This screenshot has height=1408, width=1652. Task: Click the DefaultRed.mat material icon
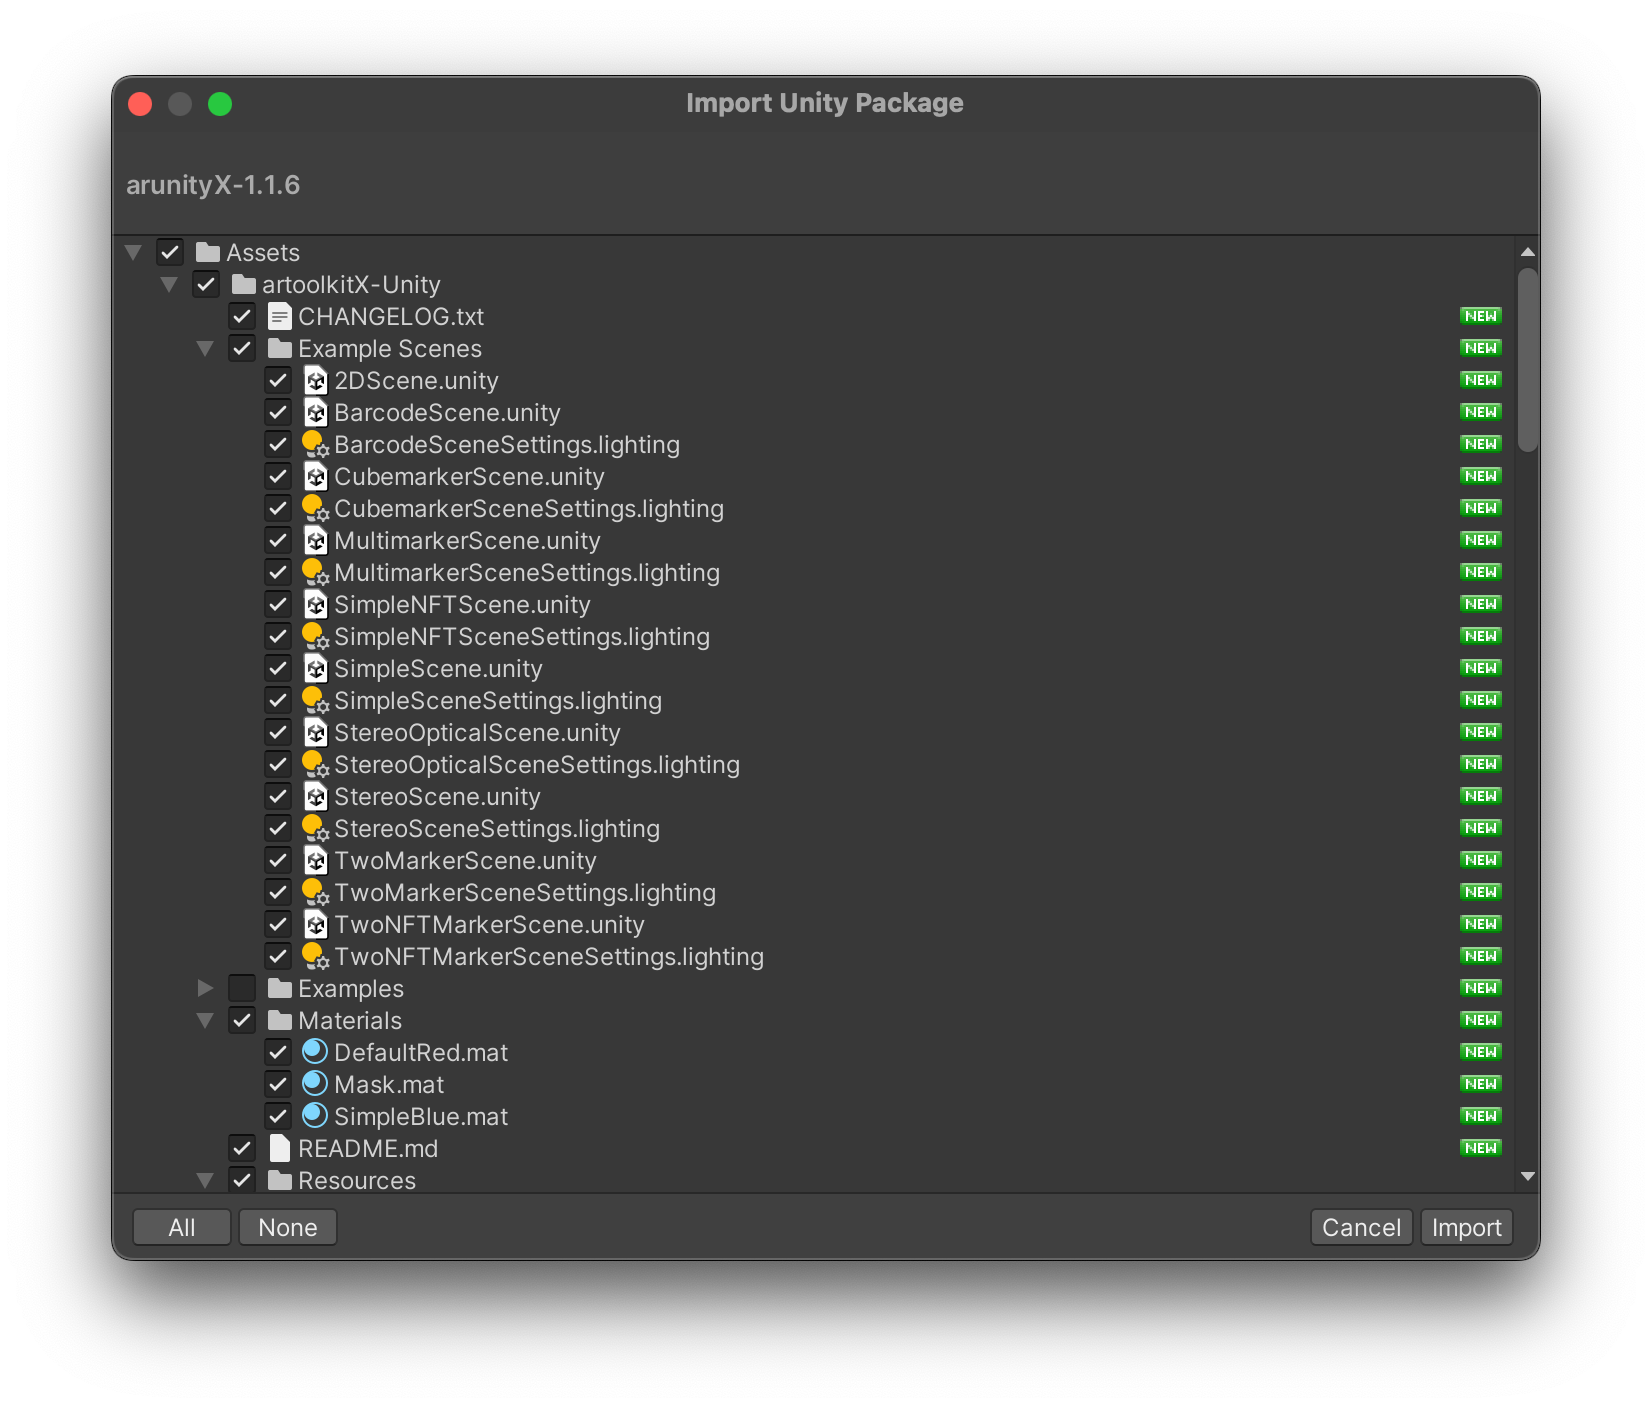point(315,1051)
